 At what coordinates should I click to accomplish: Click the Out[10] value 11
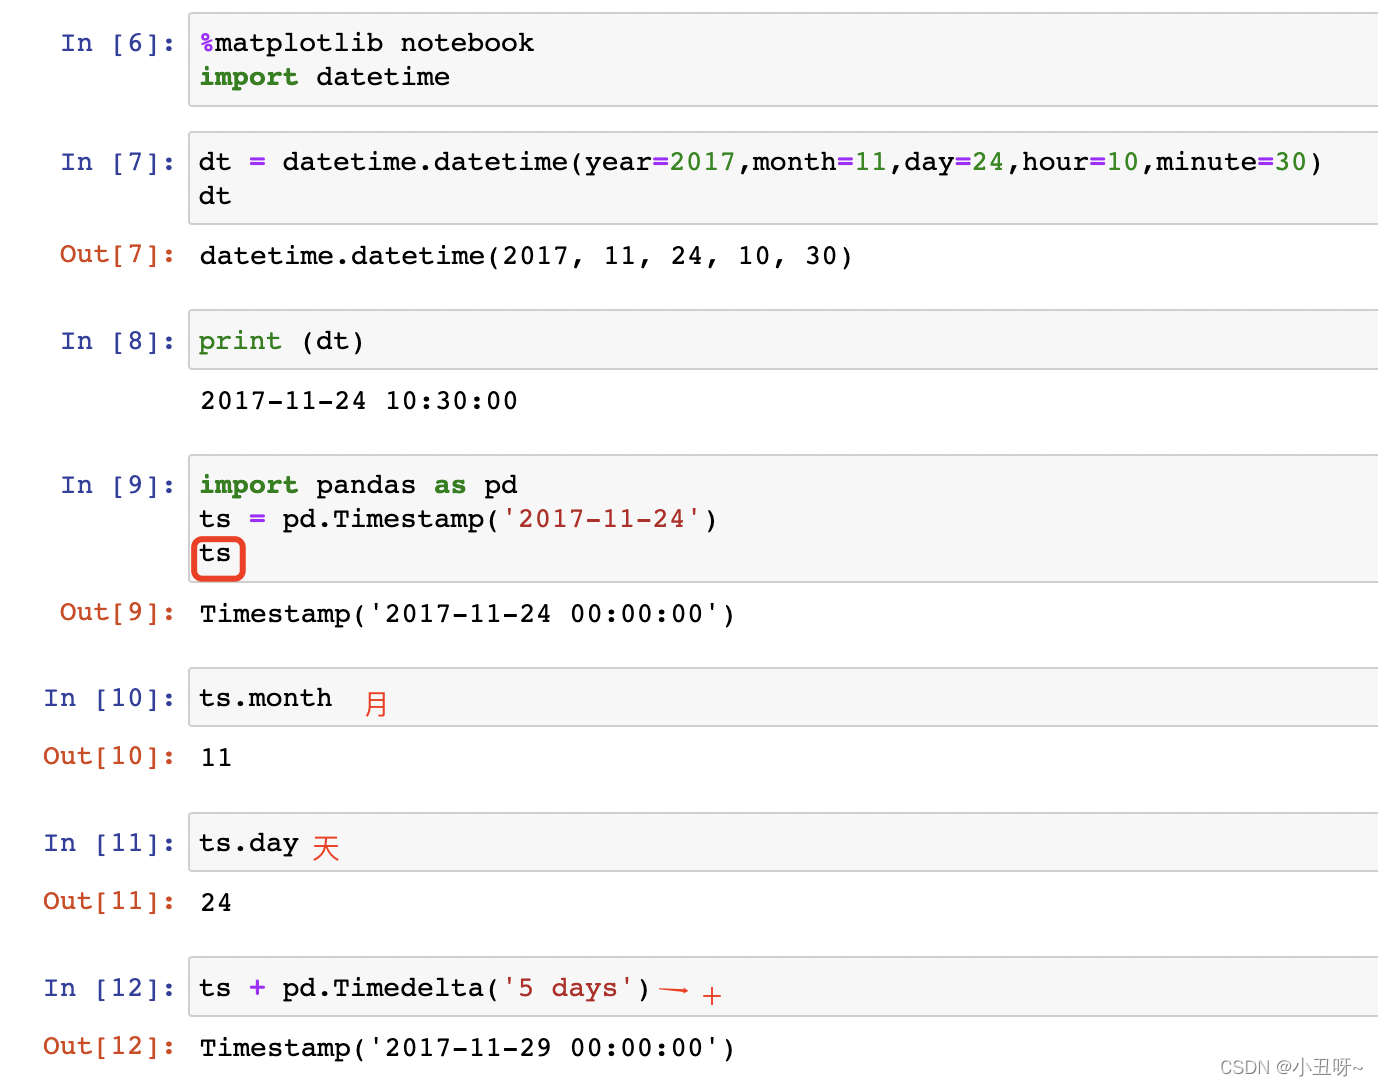(216, 758)
